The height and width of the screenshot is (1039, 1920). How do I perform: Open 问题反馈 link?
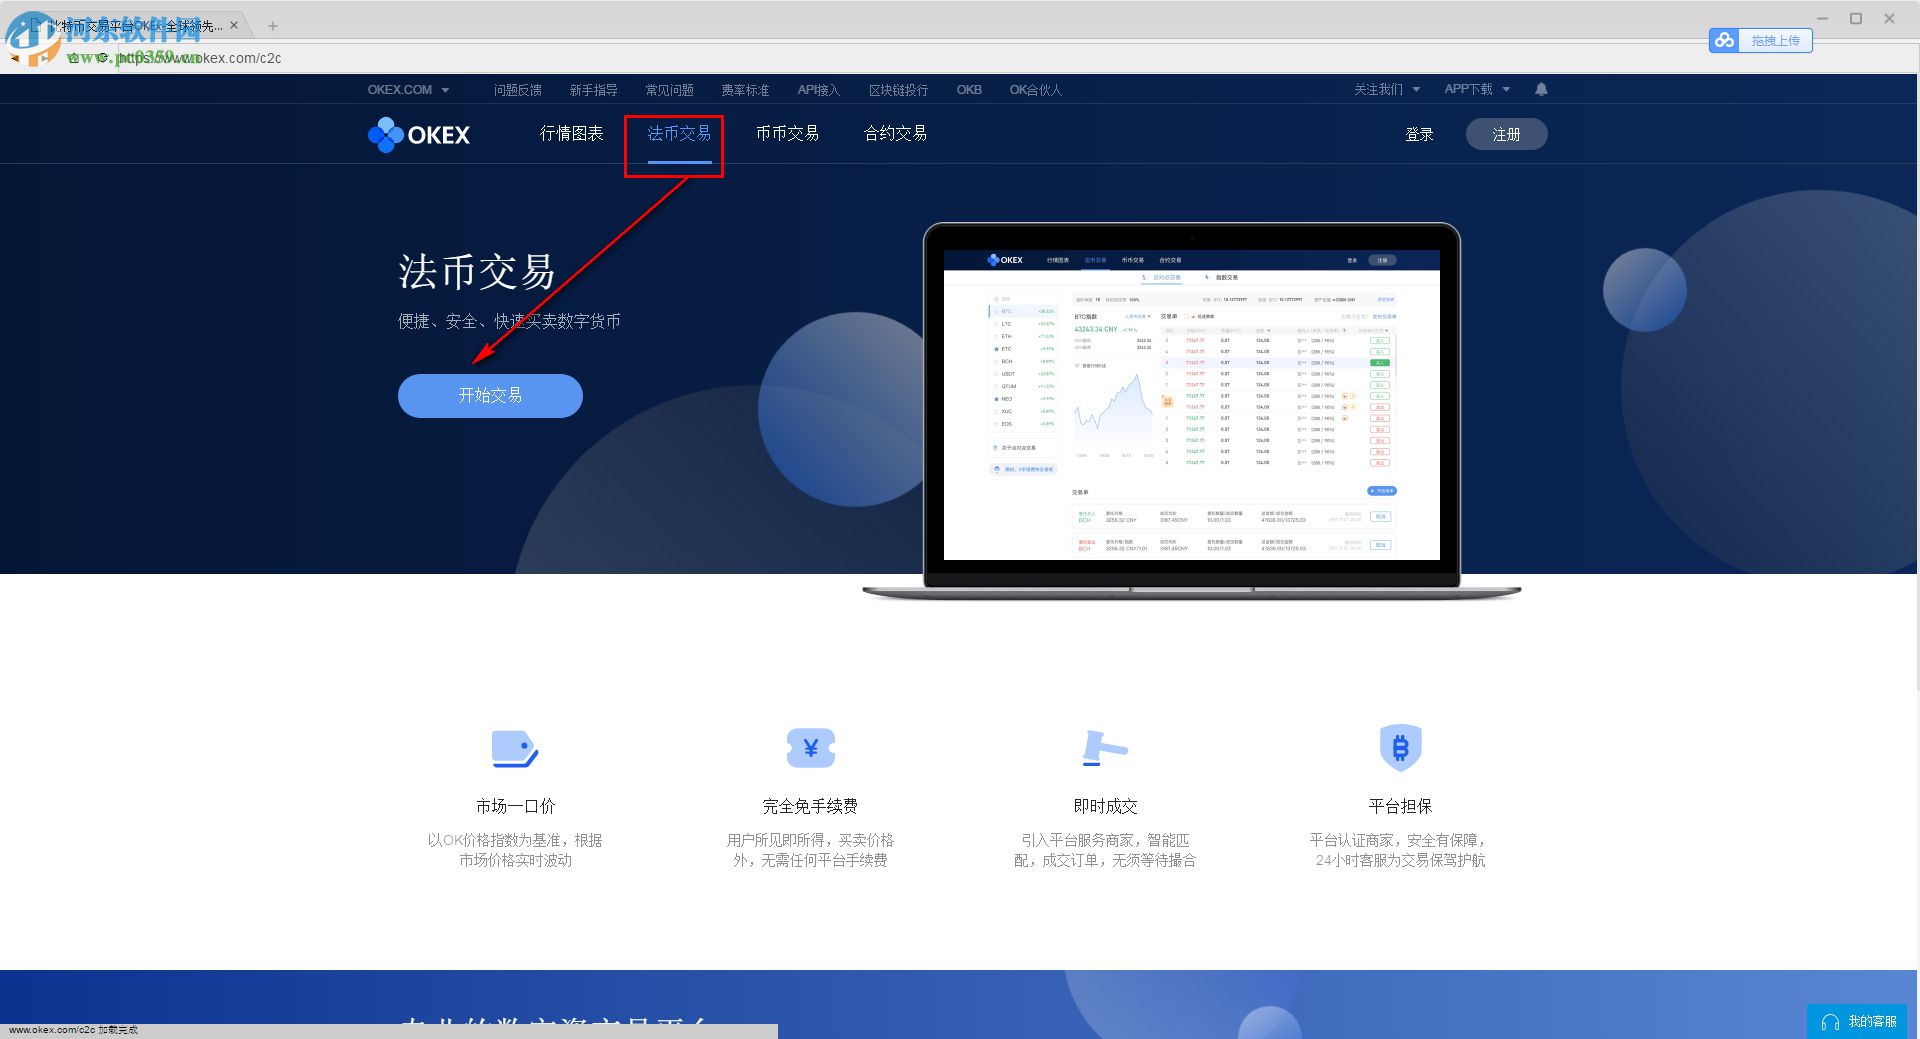[517, 90]
